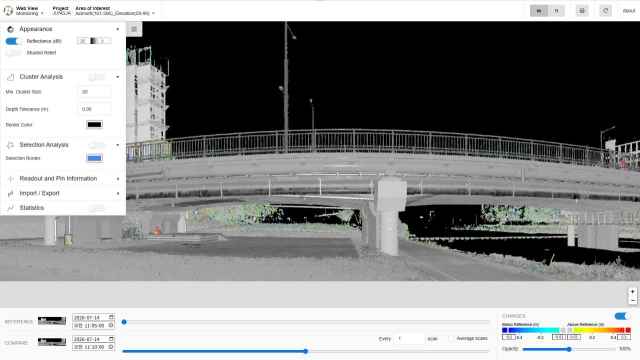
Task: Click the blue Selection Border color swatch
Action: point(94,158)
